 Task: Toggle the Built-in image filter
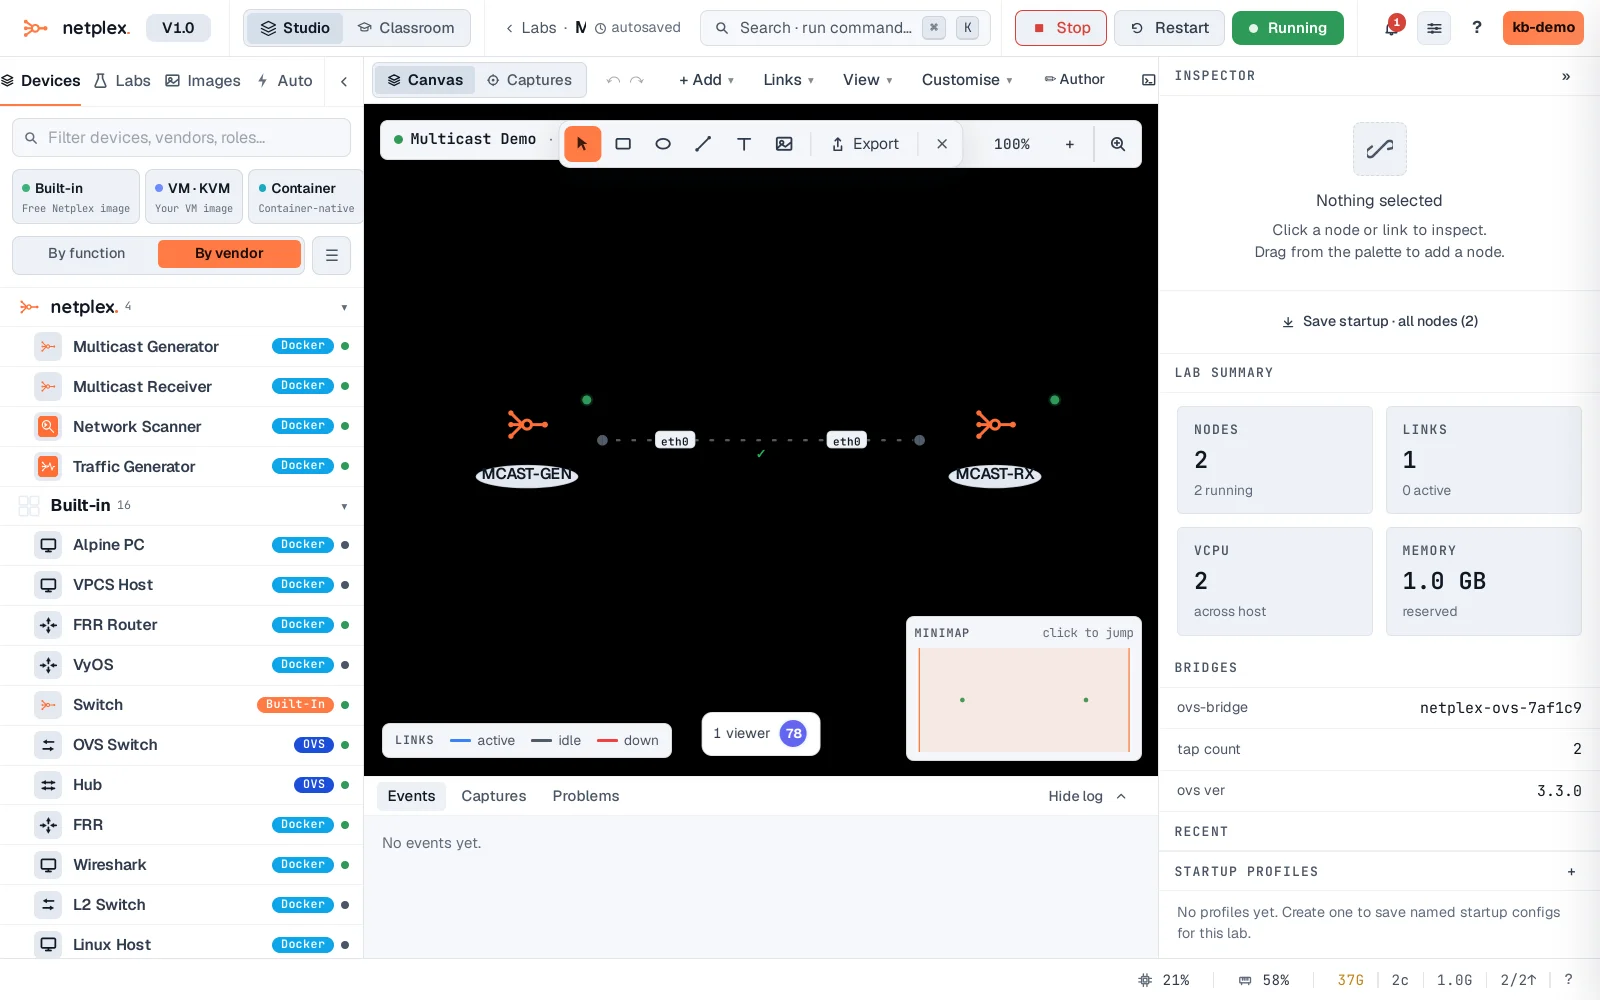76,196
